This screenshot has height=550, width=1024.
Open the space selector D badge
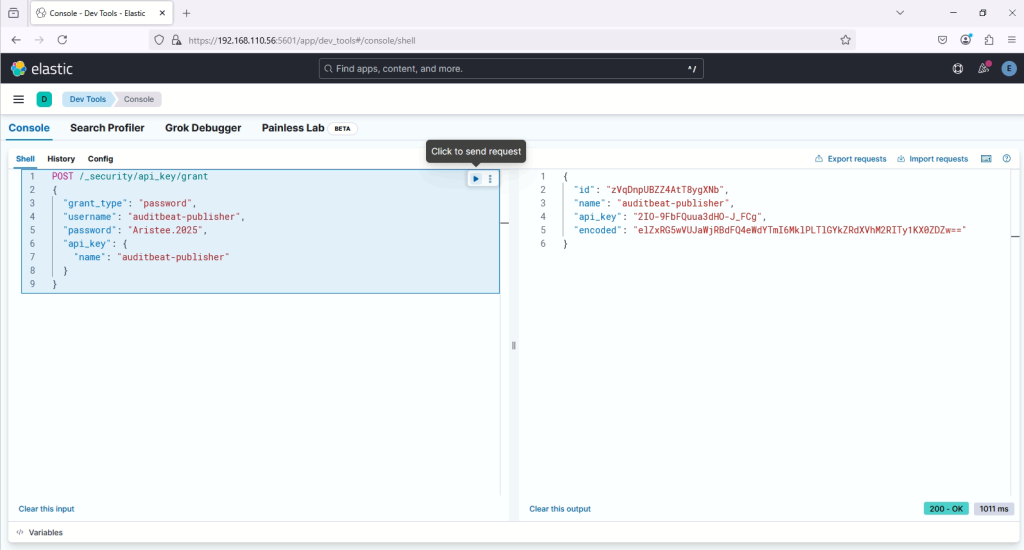[44, 99]
